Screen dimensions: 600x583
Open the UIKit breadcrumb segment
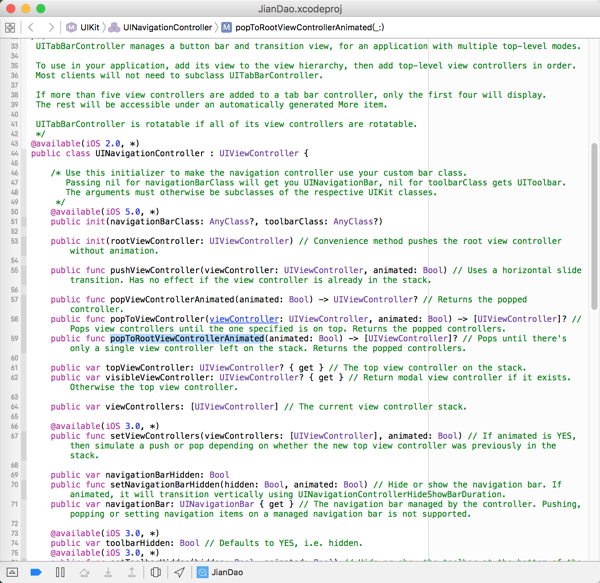click(x=90, y=28)
